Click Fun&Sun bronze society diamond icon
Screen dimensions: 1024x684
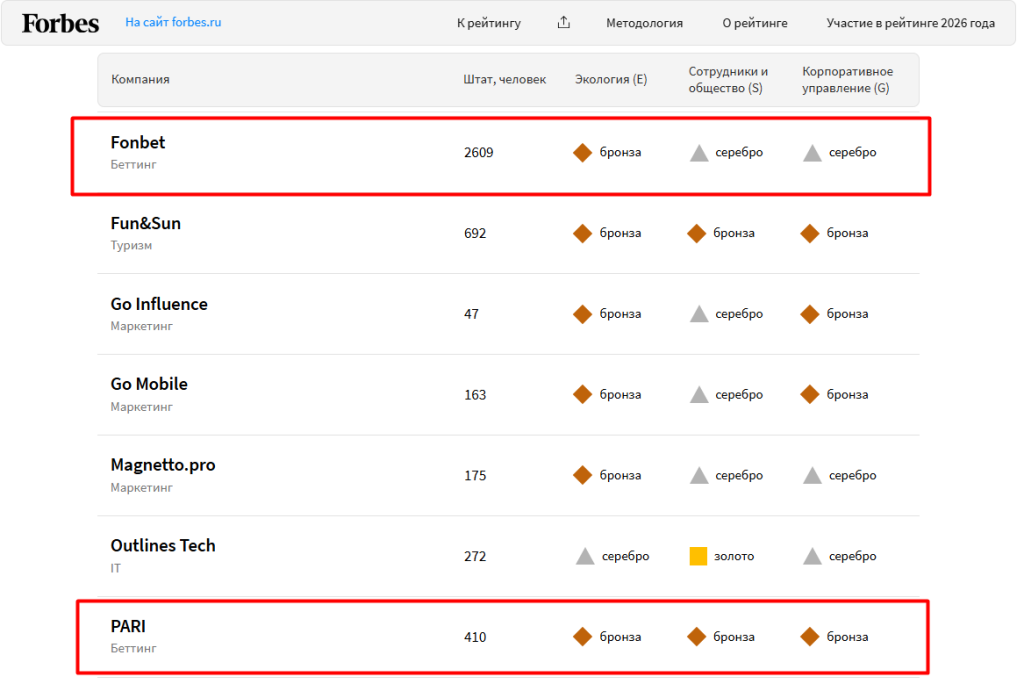(x=696, y=233)
